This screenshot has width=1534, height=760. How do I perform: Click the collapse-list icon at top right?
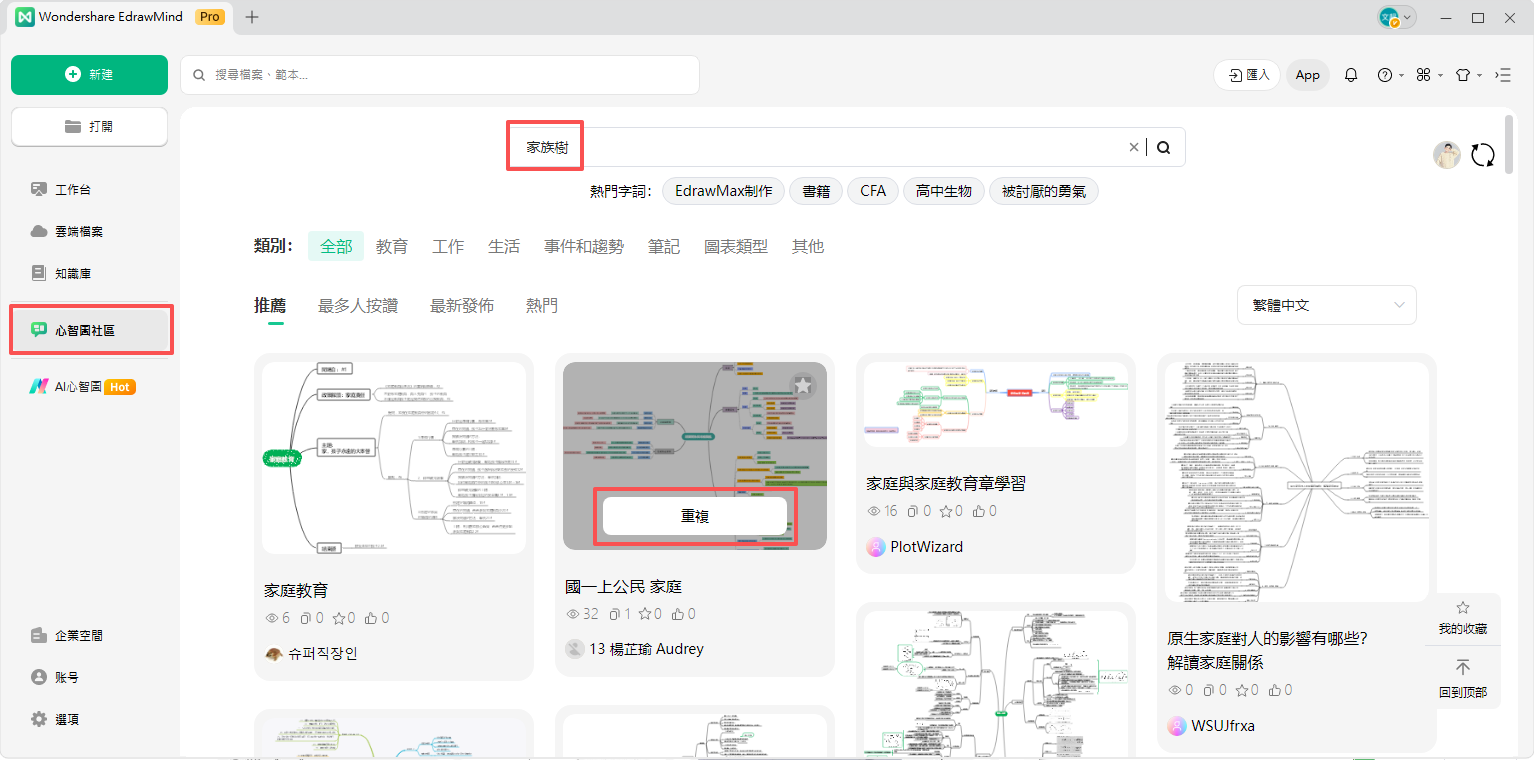[x=1503, y=74]
